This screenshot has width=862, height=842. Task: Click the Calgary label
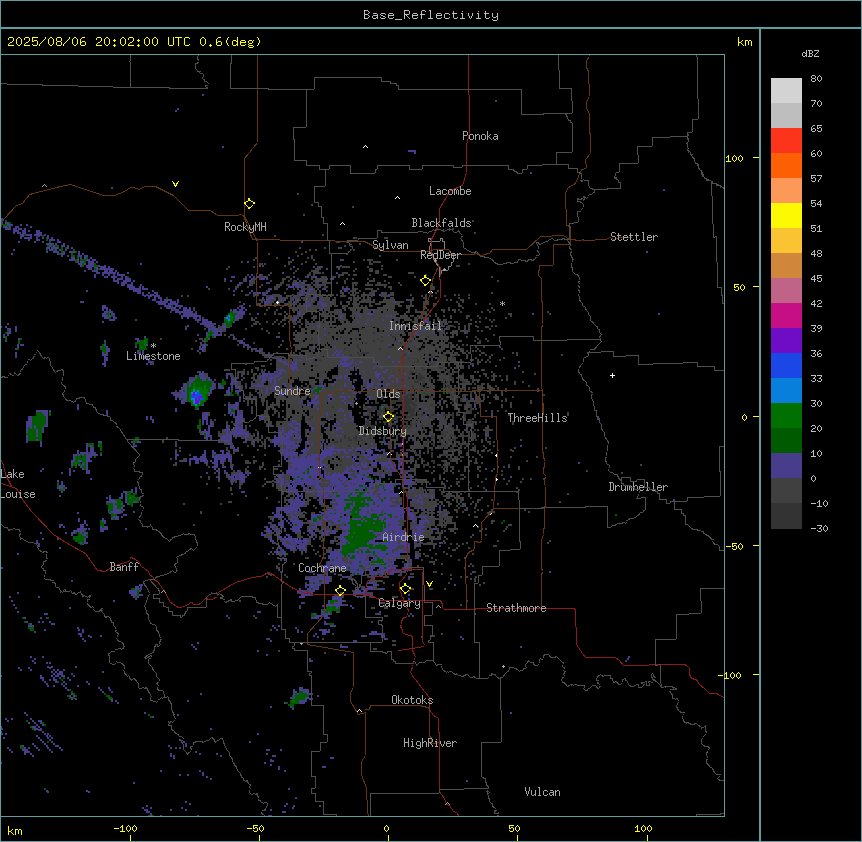tap(399, 603)
